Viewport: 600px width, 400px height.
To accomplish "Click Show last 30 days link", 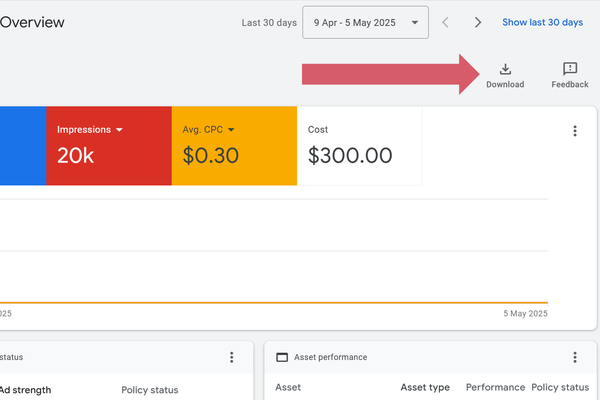I will (x=543, y=22).
